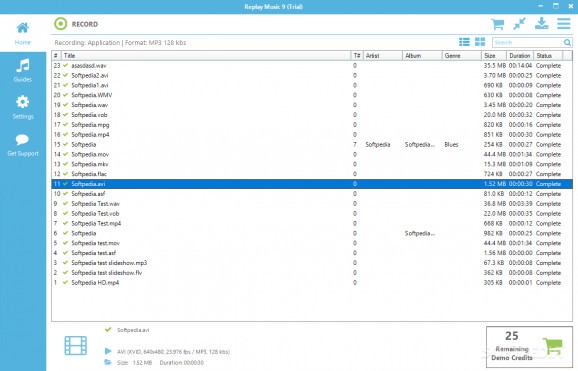Select the Softpedia.WMV row
This screenshot has height=371, width=578.
point(312,95)
